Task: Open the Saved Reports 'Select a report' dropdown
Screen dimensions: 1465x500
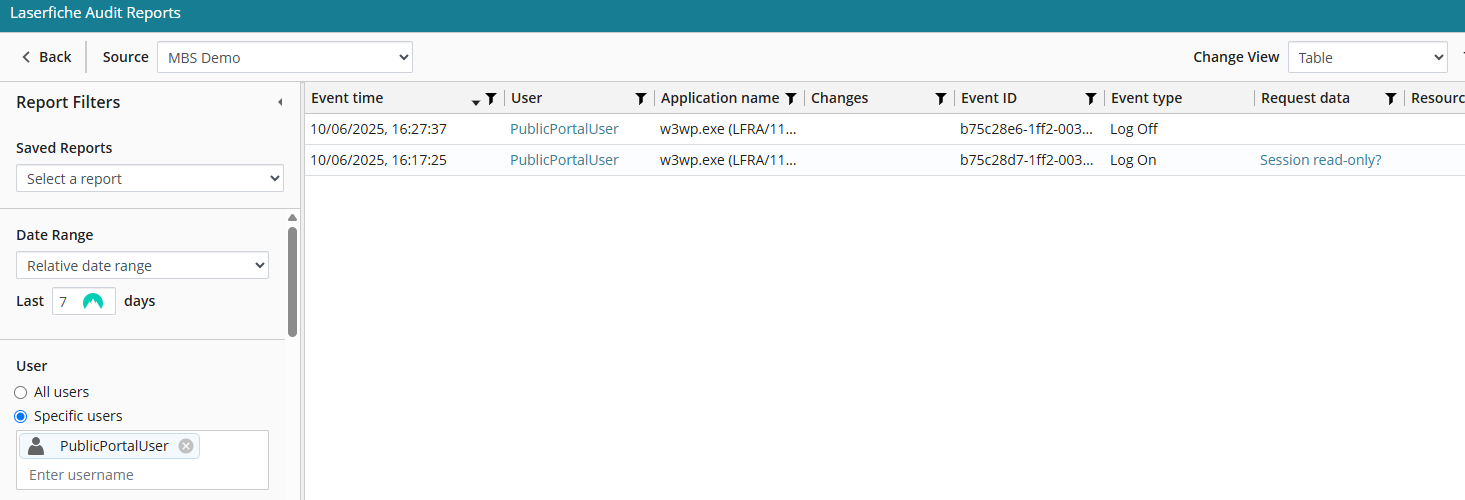Action: click(x=150, y=179)
